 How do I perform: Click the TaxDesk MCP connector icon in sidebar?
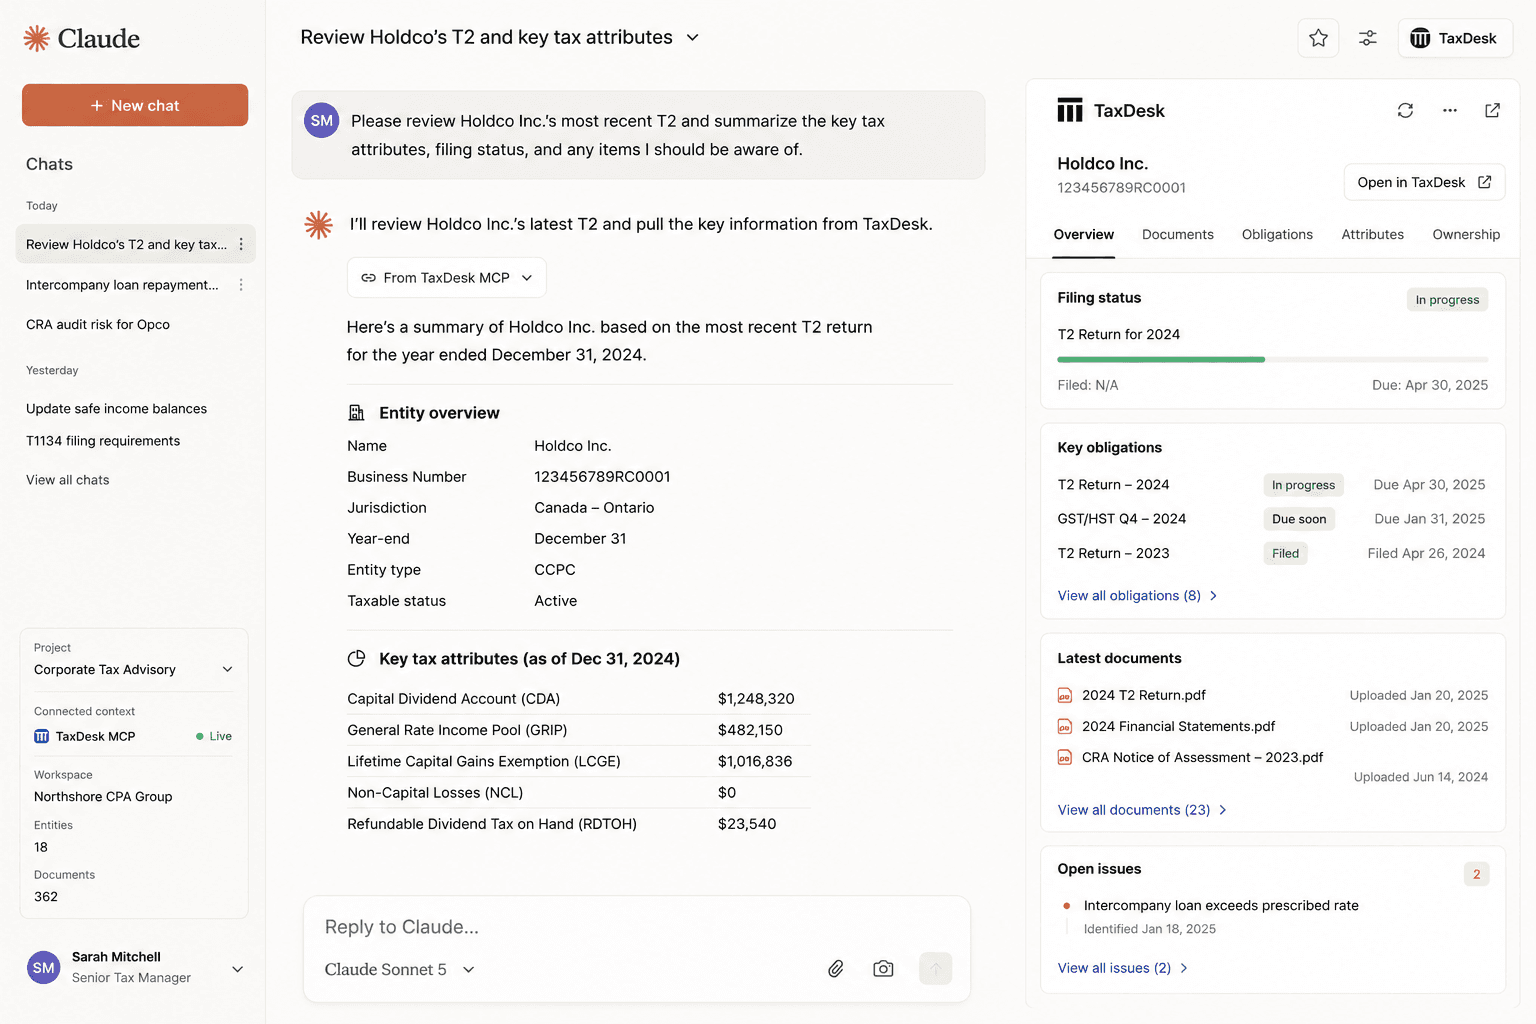click(41, 736)
